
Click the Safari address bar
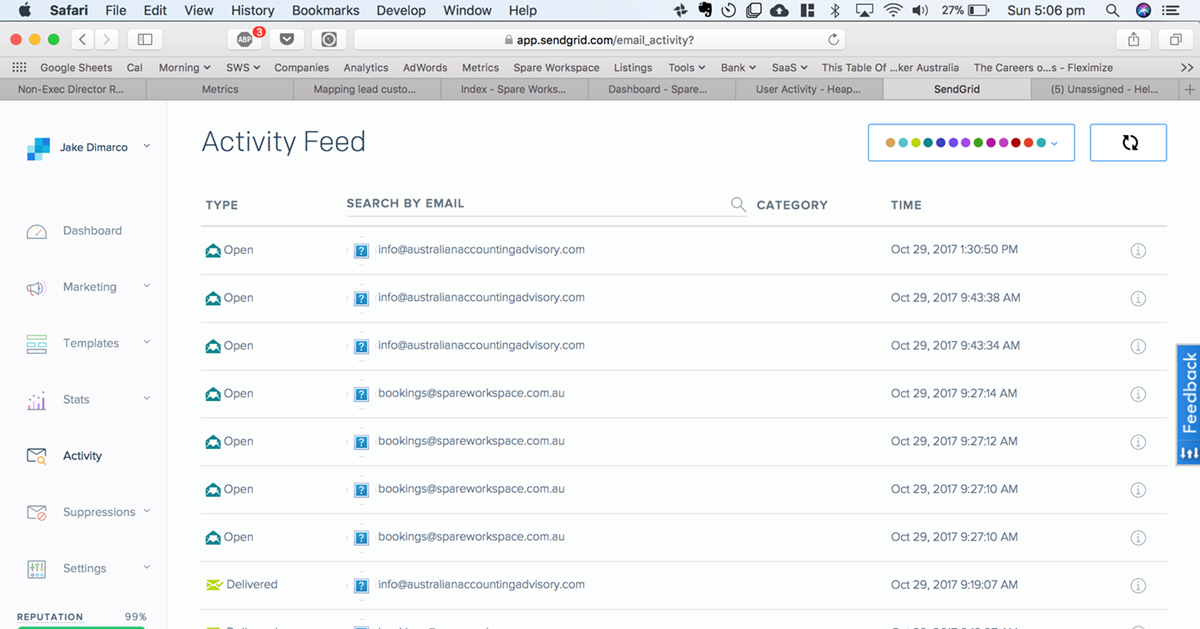click(599, 40)
